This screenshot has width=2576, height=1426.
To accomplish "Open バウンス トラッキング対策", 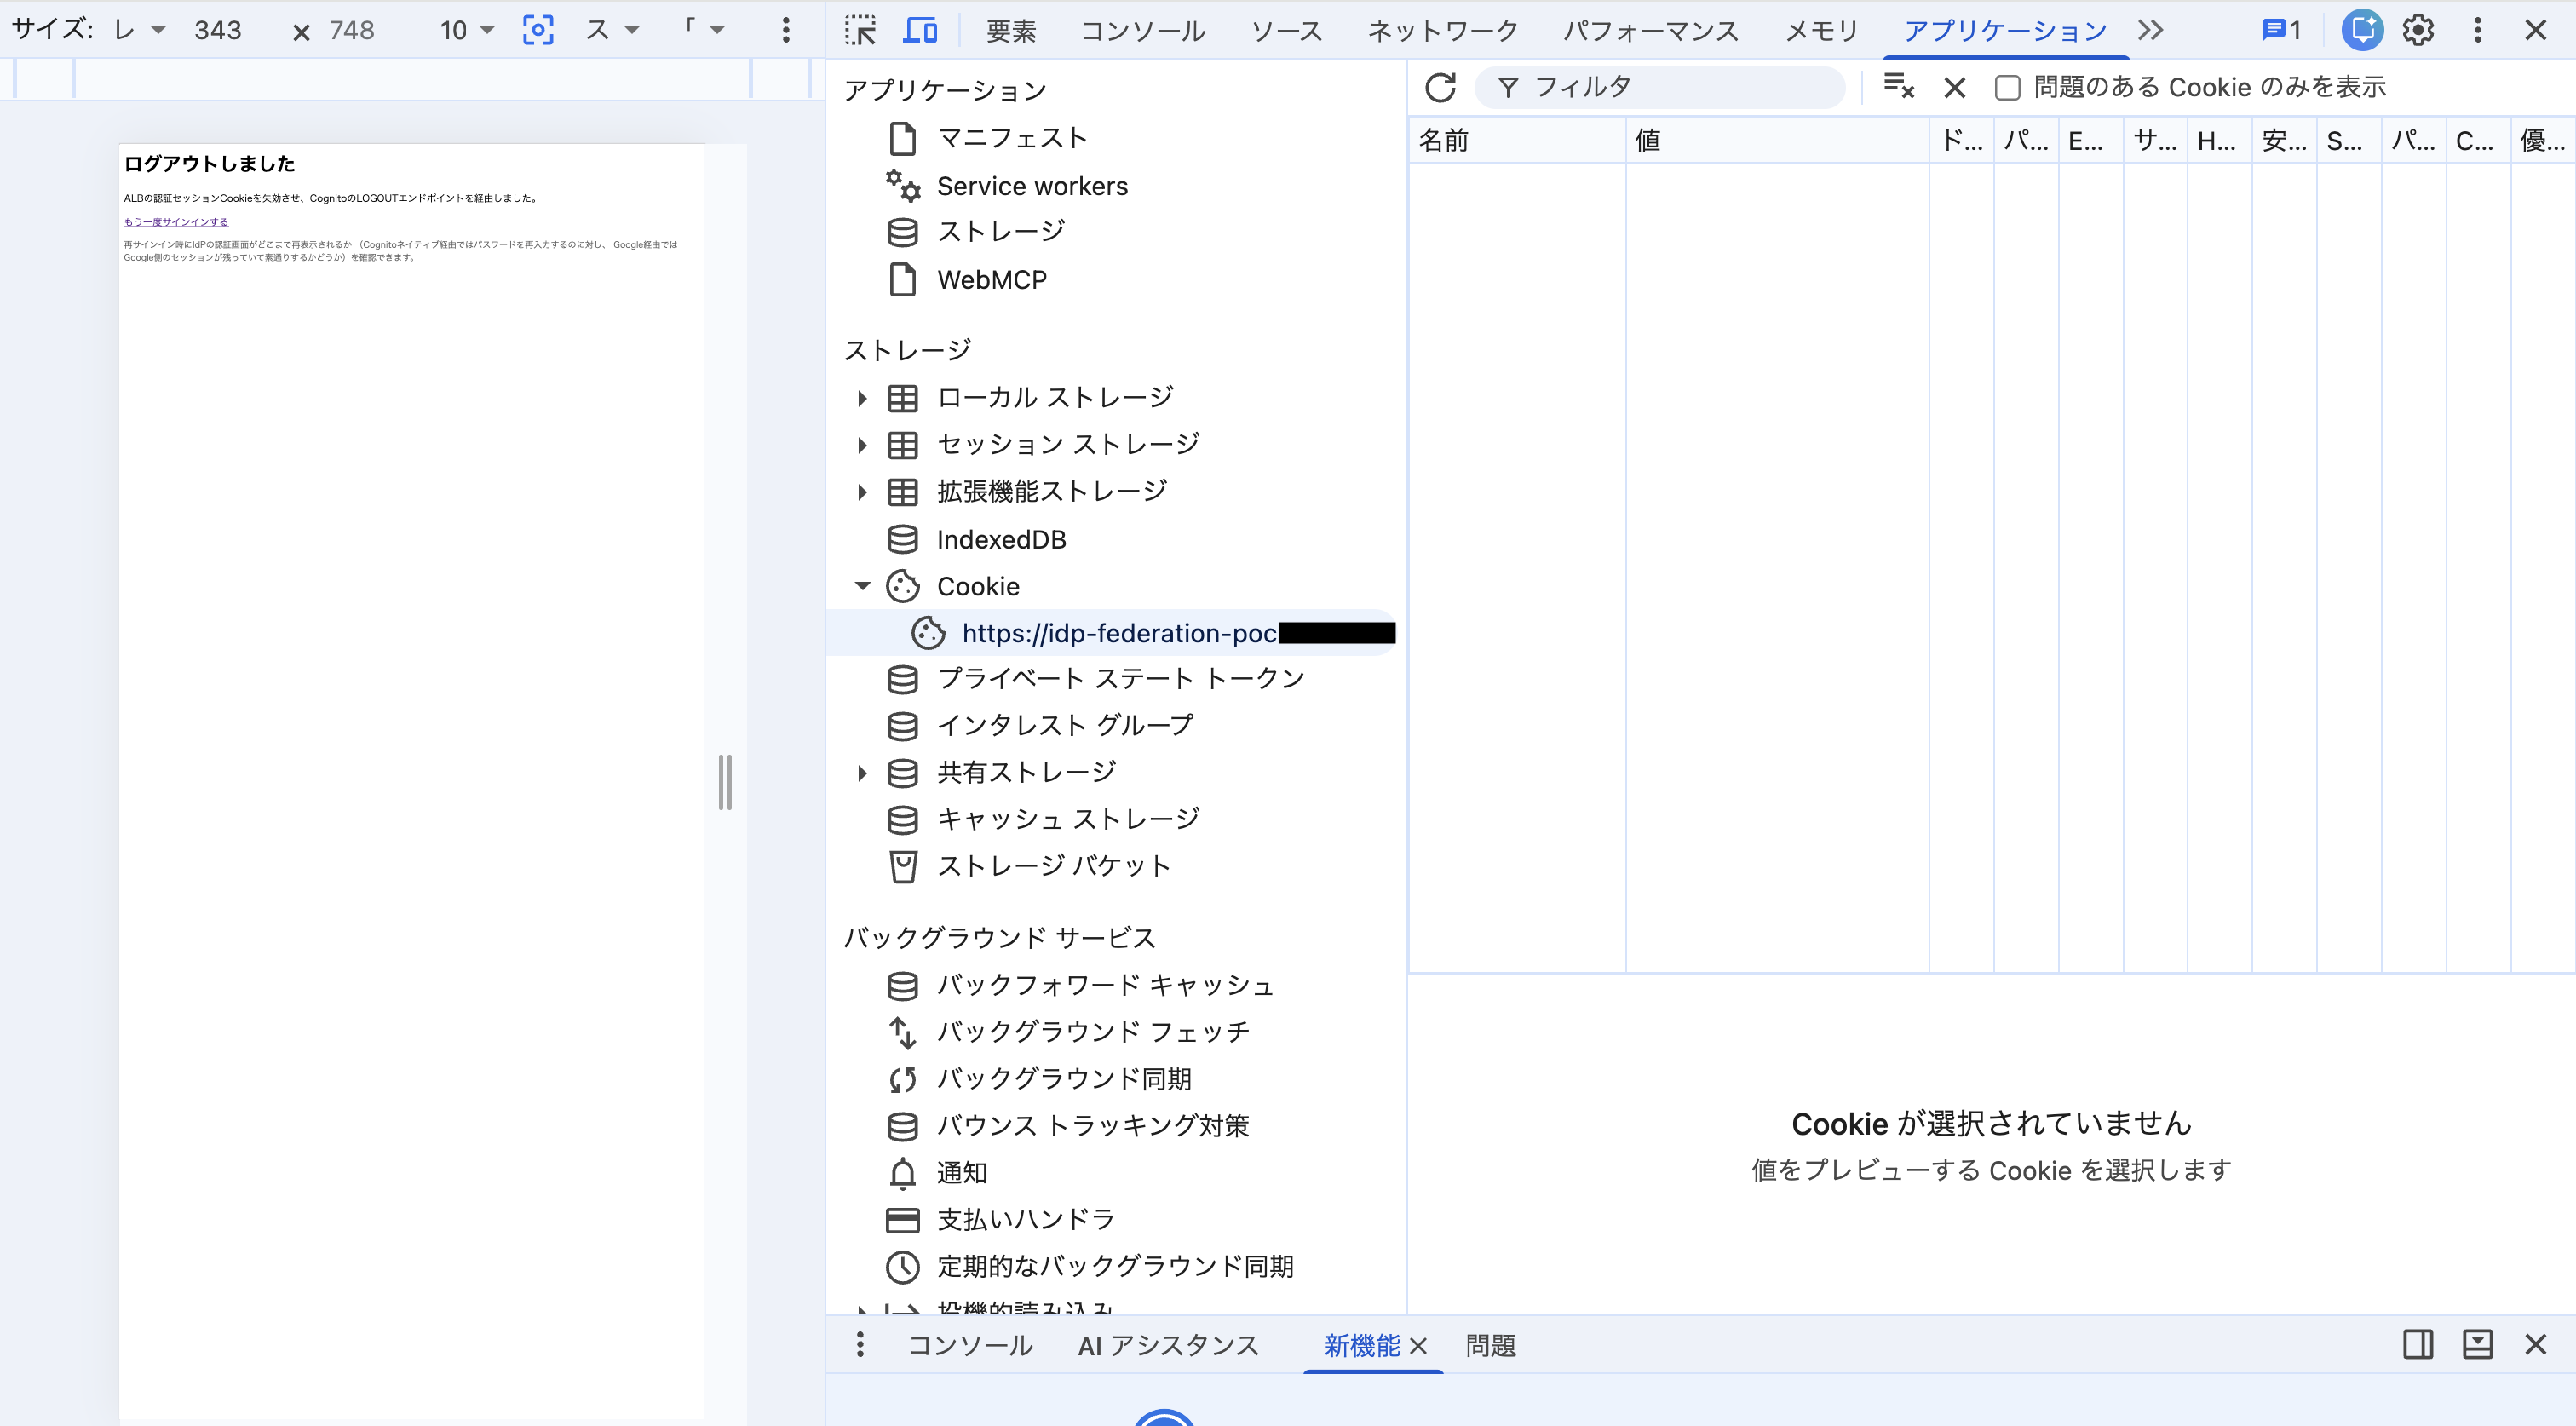I will [x=1093, y=1126].
